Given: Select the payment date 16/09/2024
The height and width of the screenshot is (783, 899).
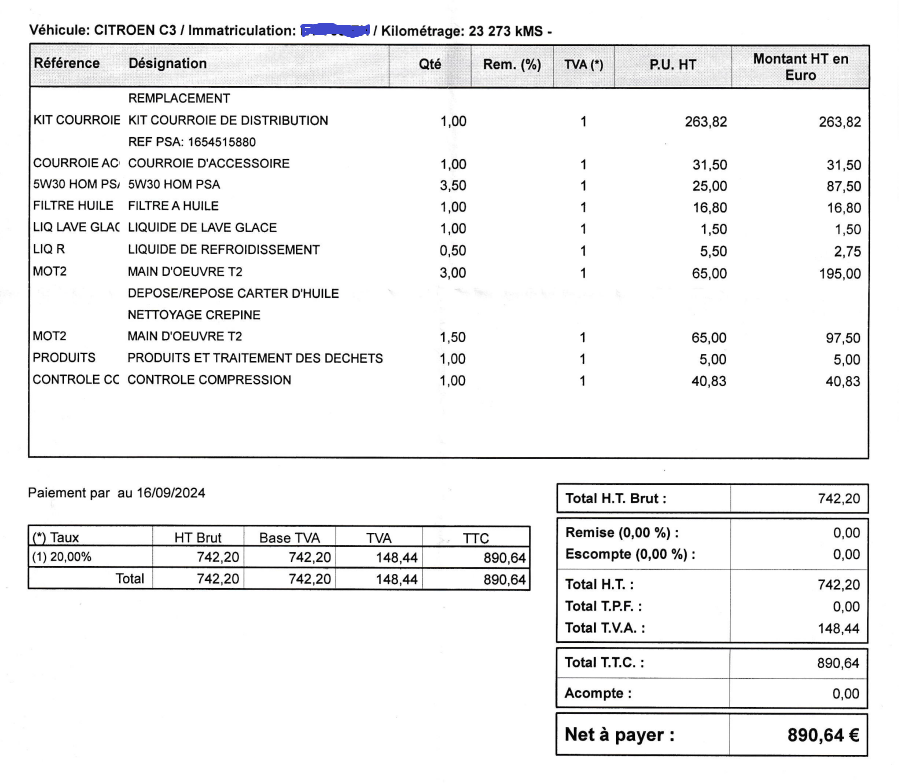Looking at the screenshot, I should (x=171, y=493).
